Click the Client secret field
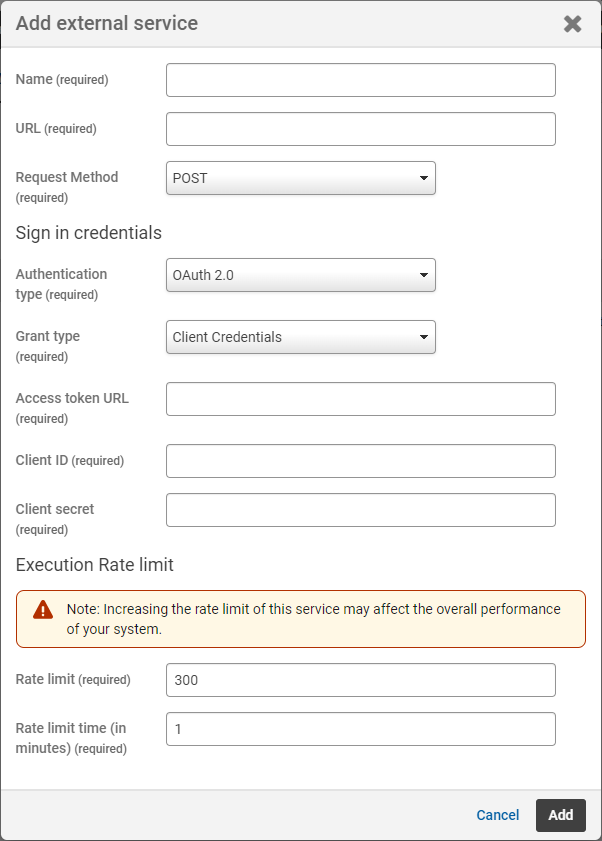602x841 pixels. [360, 510]
